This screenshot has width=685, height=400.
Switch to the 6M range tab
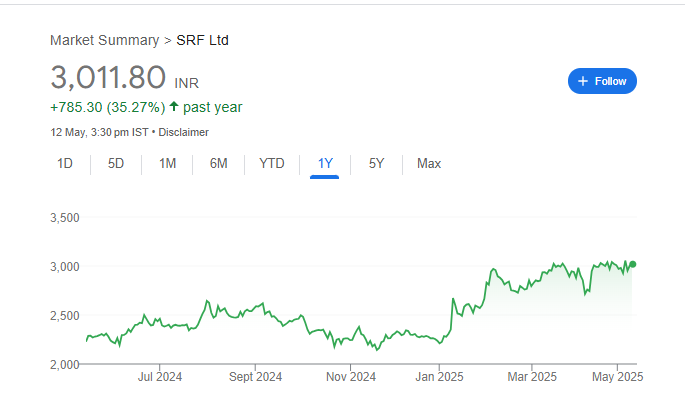tap(218, 163)
